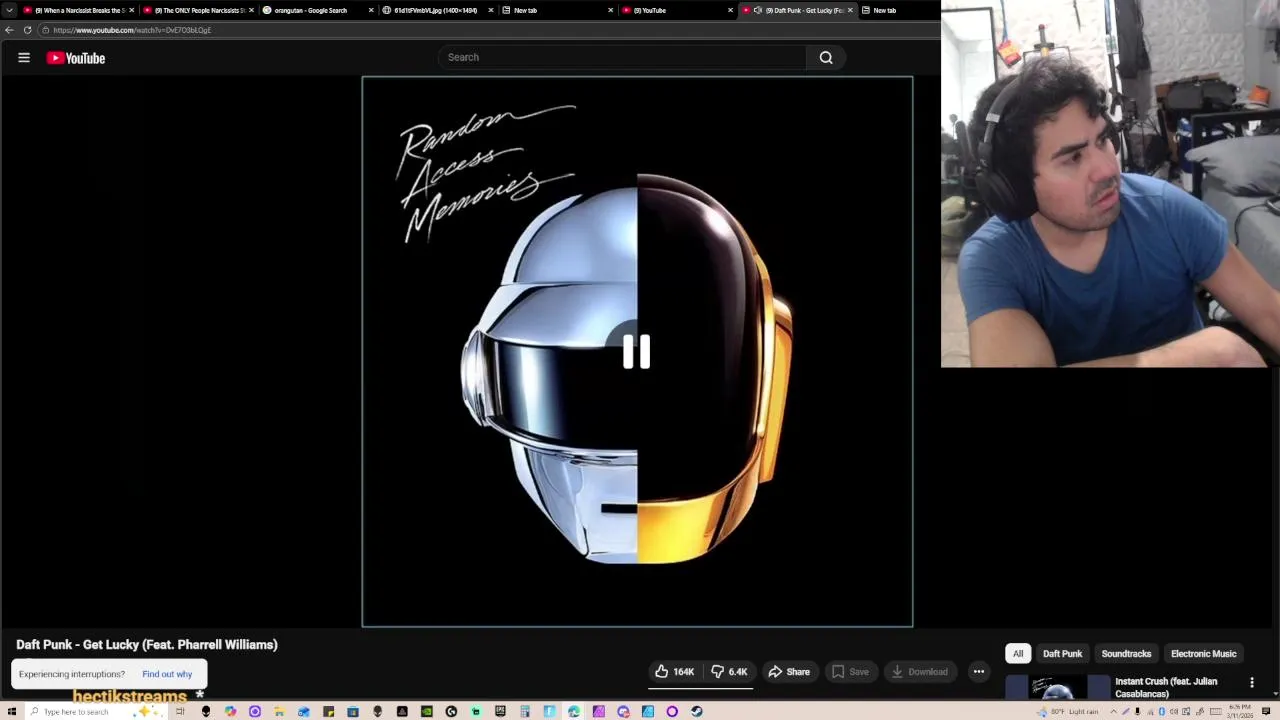Open the calculator icon on the taskbar

(525, 711)
